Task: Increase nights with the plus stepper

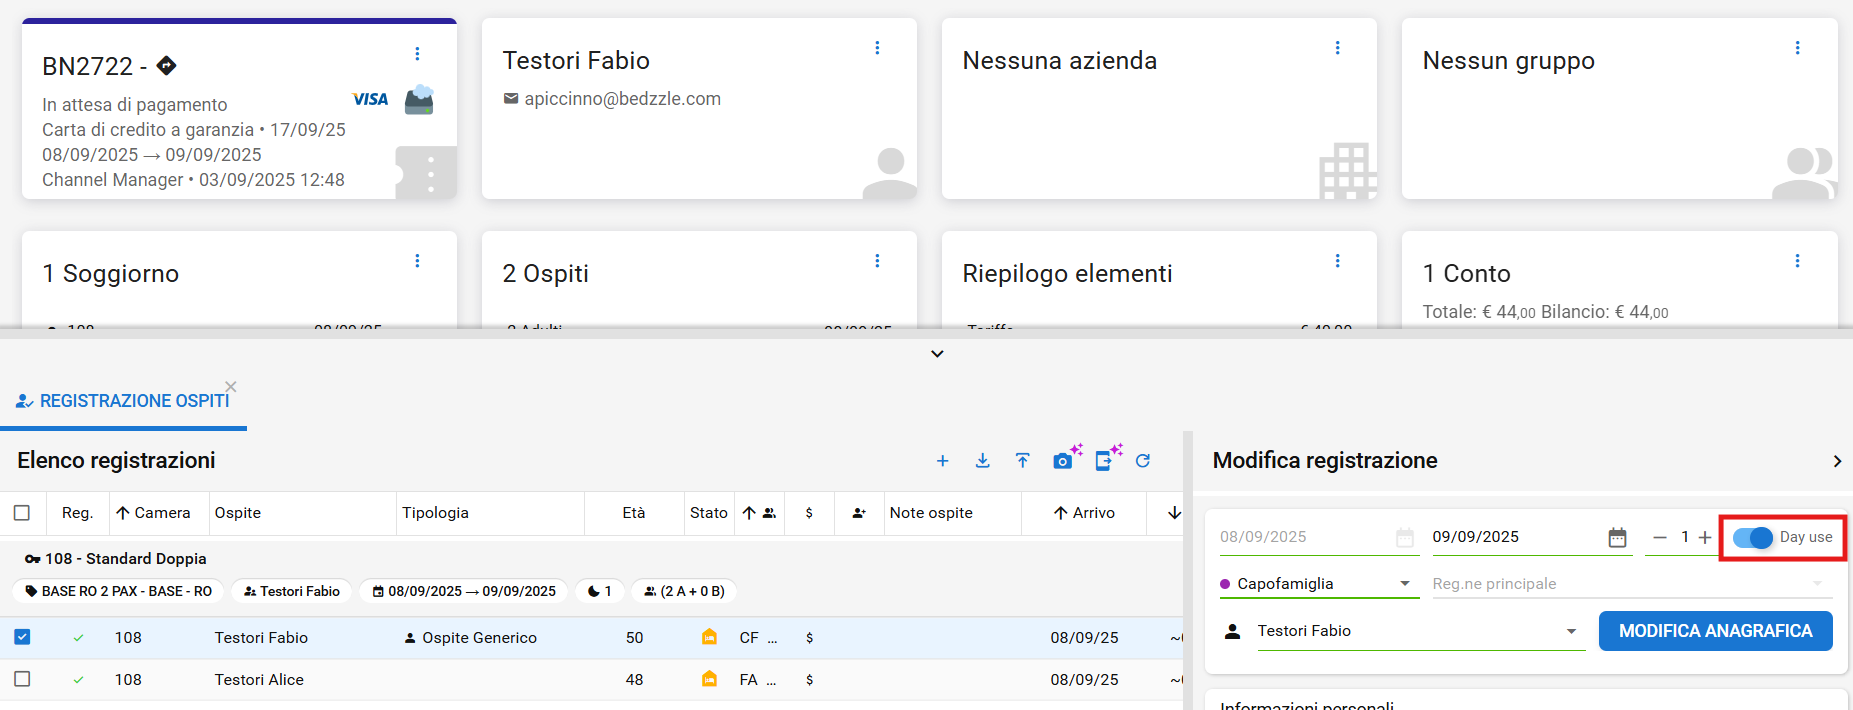Action: (x=1705, y=538)
